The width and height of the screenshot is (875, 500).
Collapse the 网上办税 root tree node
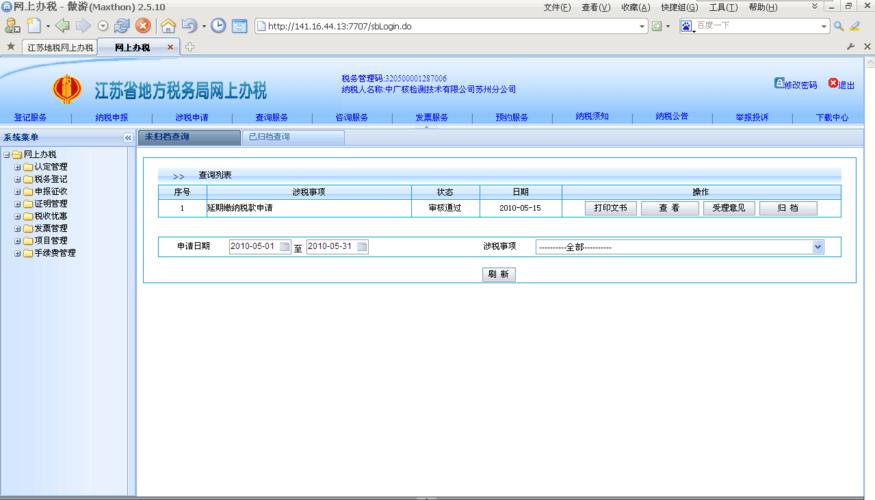(x=7, y=155)
